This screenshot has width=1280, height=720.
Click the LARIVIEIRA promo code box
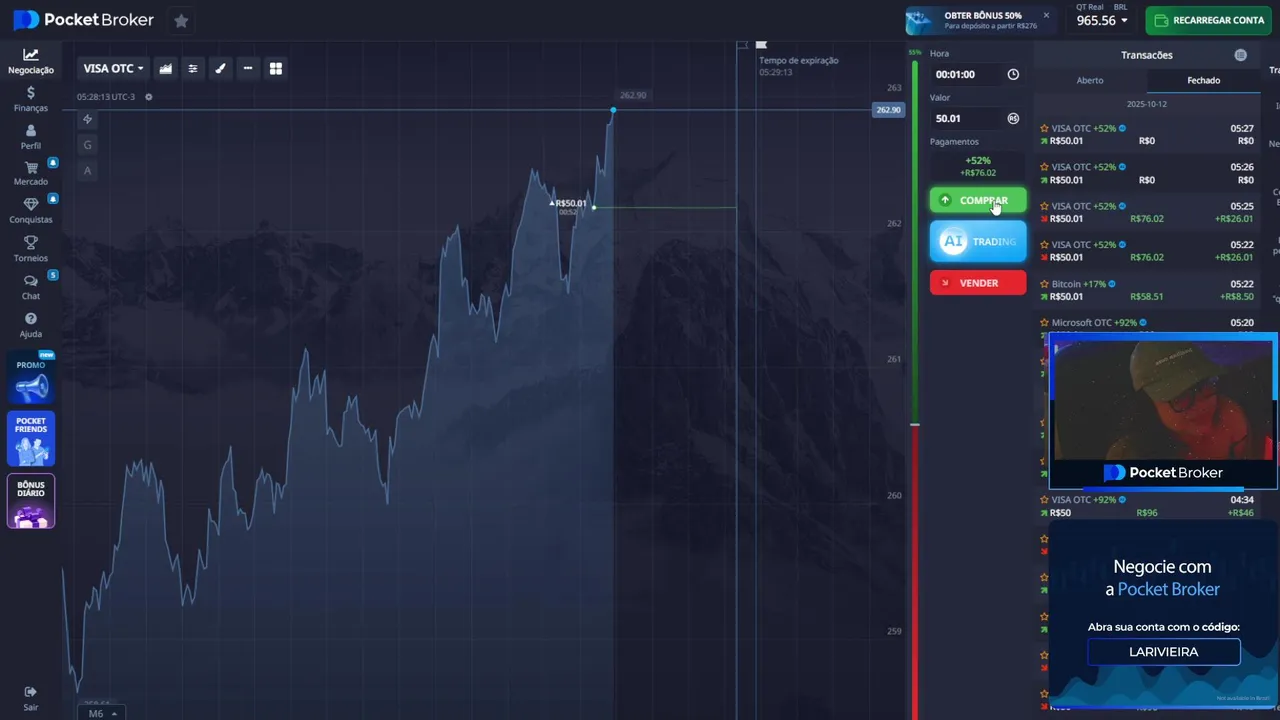click(1164, 652)
